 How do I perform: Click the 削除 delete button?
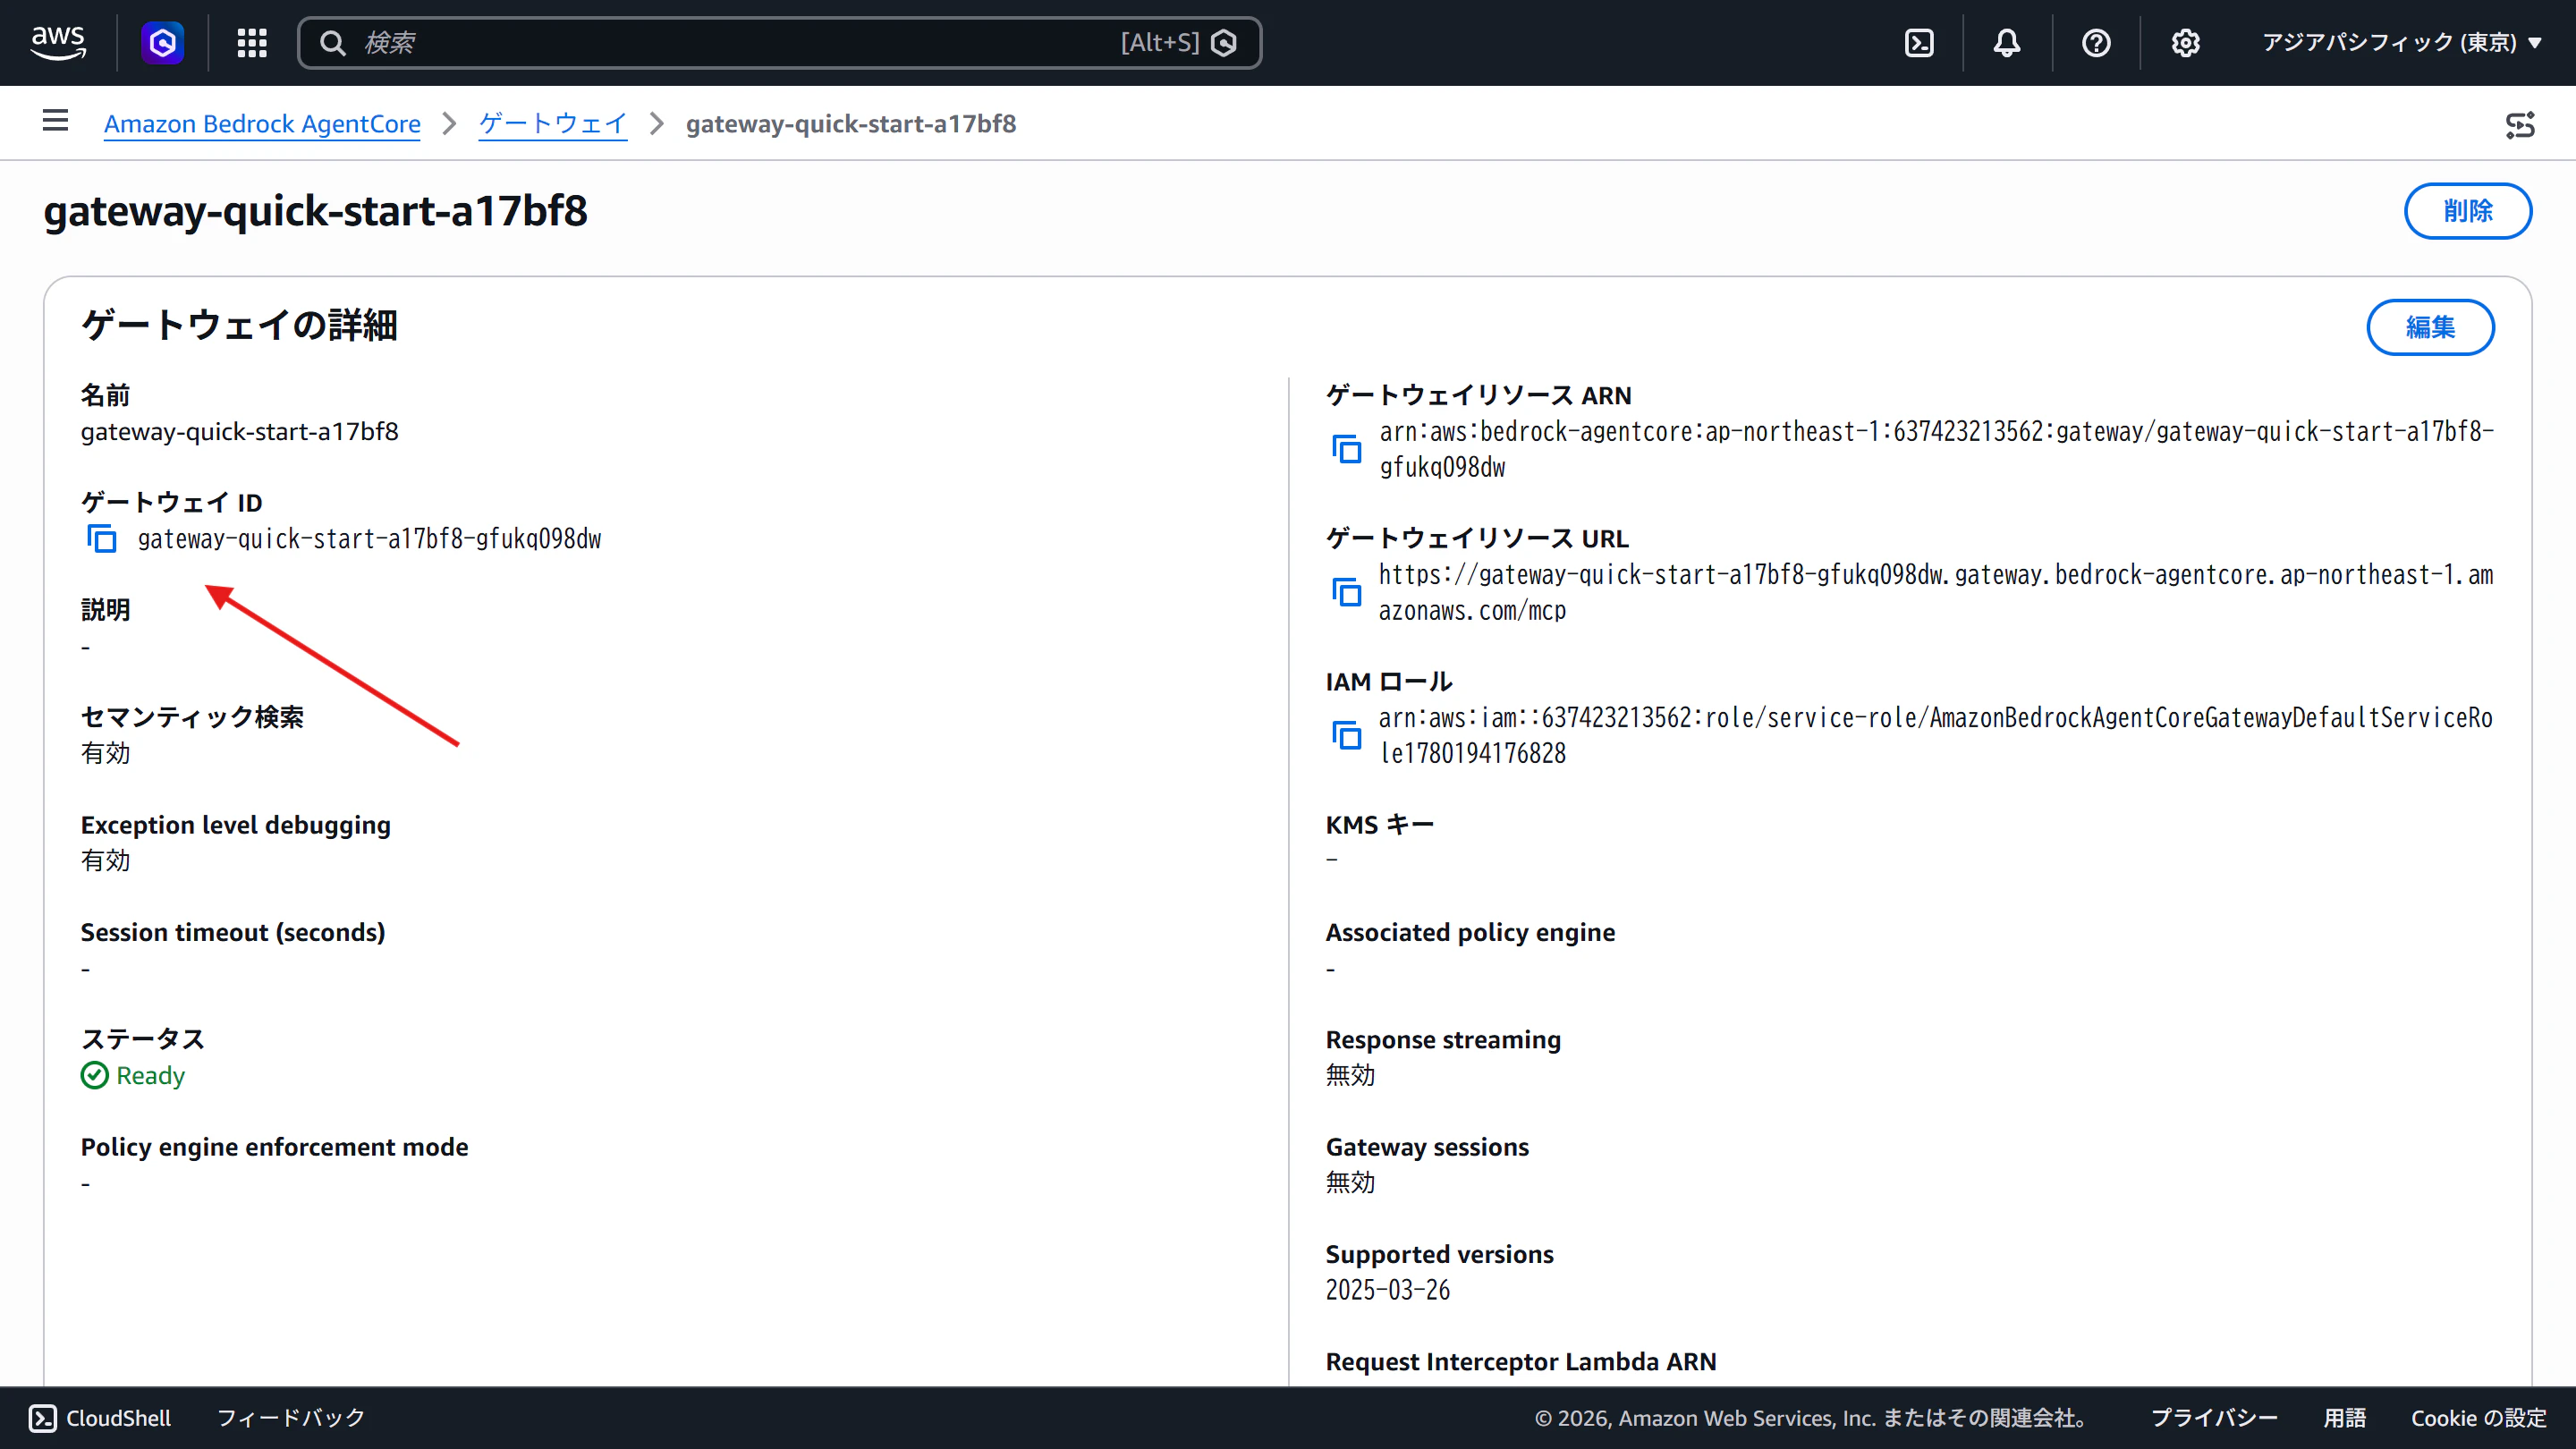(2467, 211)
